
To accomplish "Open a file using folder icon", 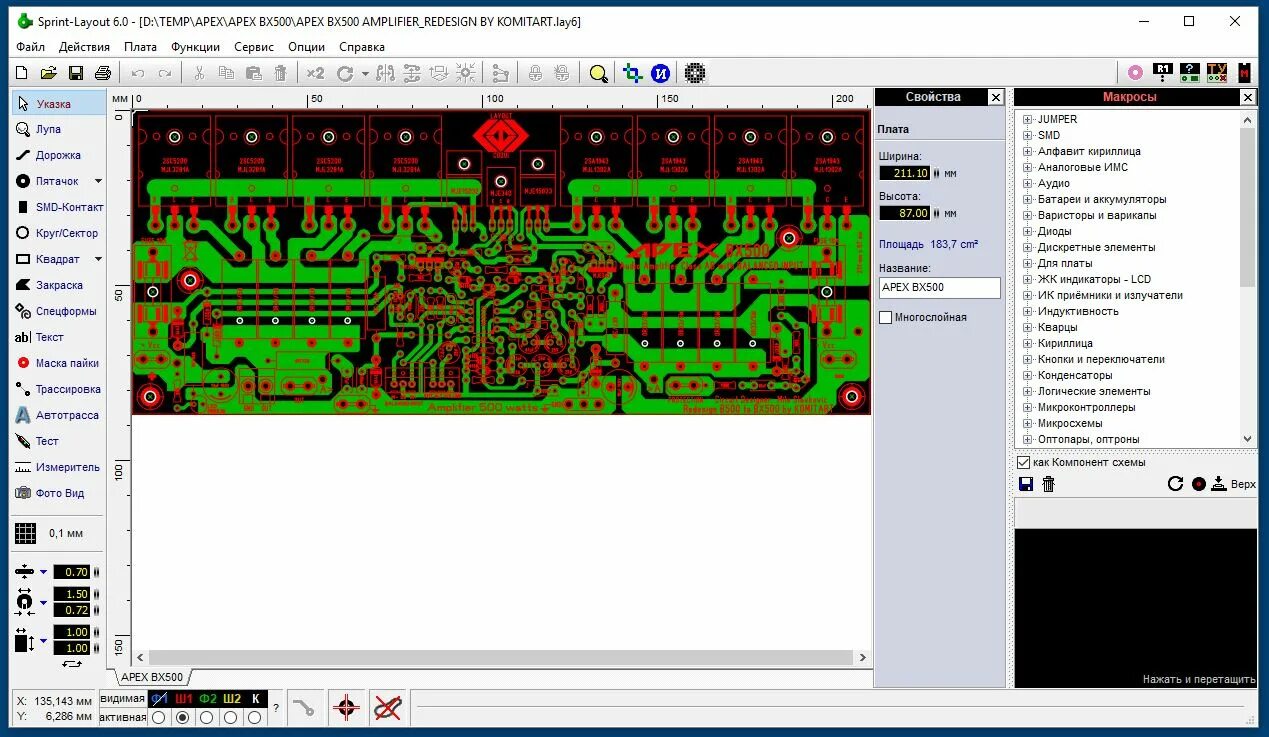I will [48, 73].
